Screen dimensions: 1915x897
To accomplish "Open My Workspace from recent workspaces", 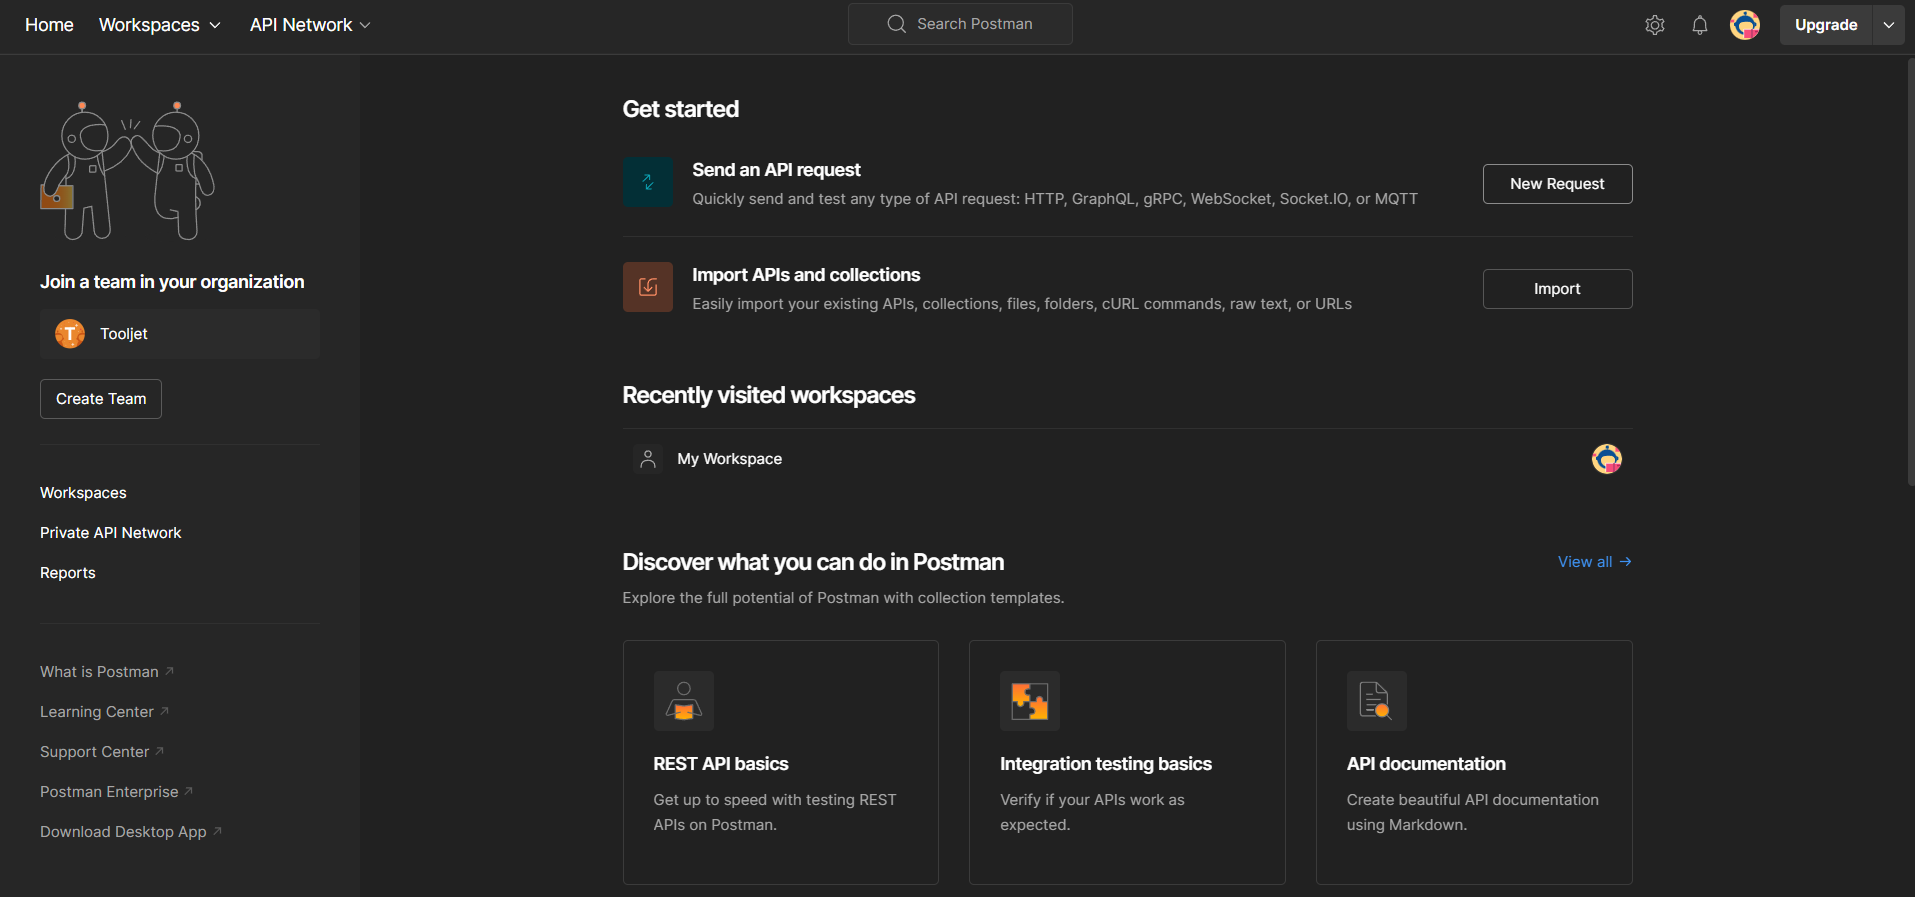I will point(729,459).
